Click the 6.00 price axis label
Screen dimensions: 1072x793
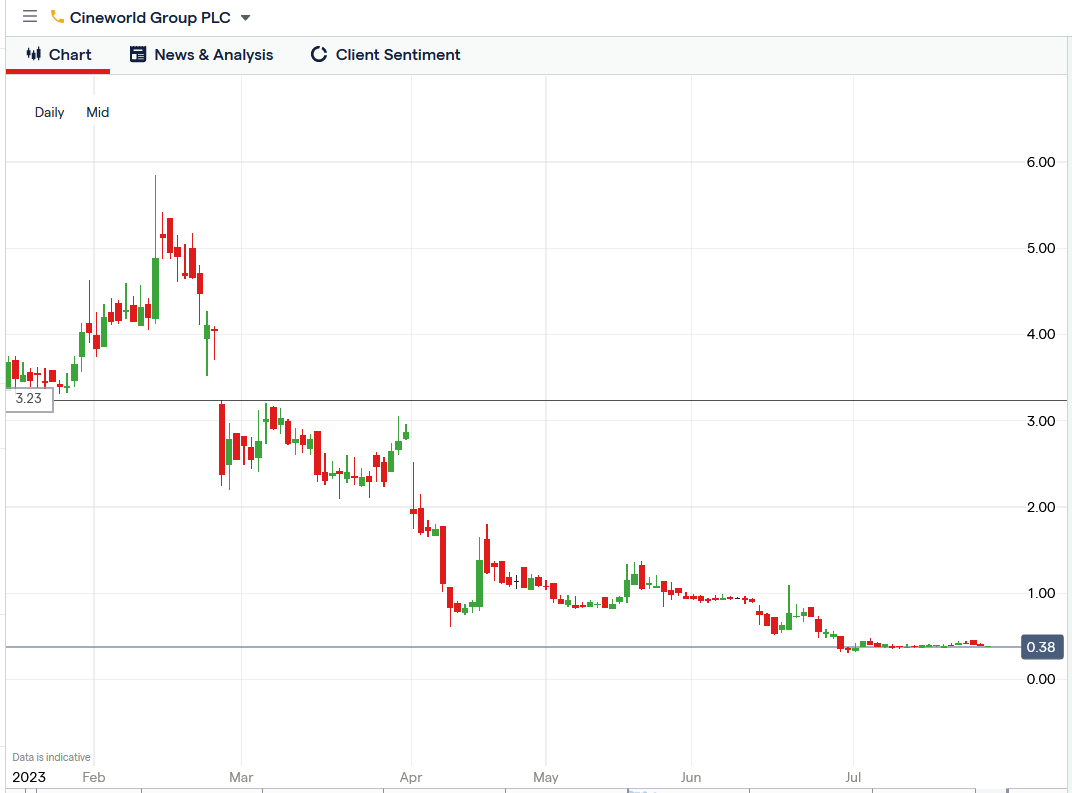point(1041,162)
